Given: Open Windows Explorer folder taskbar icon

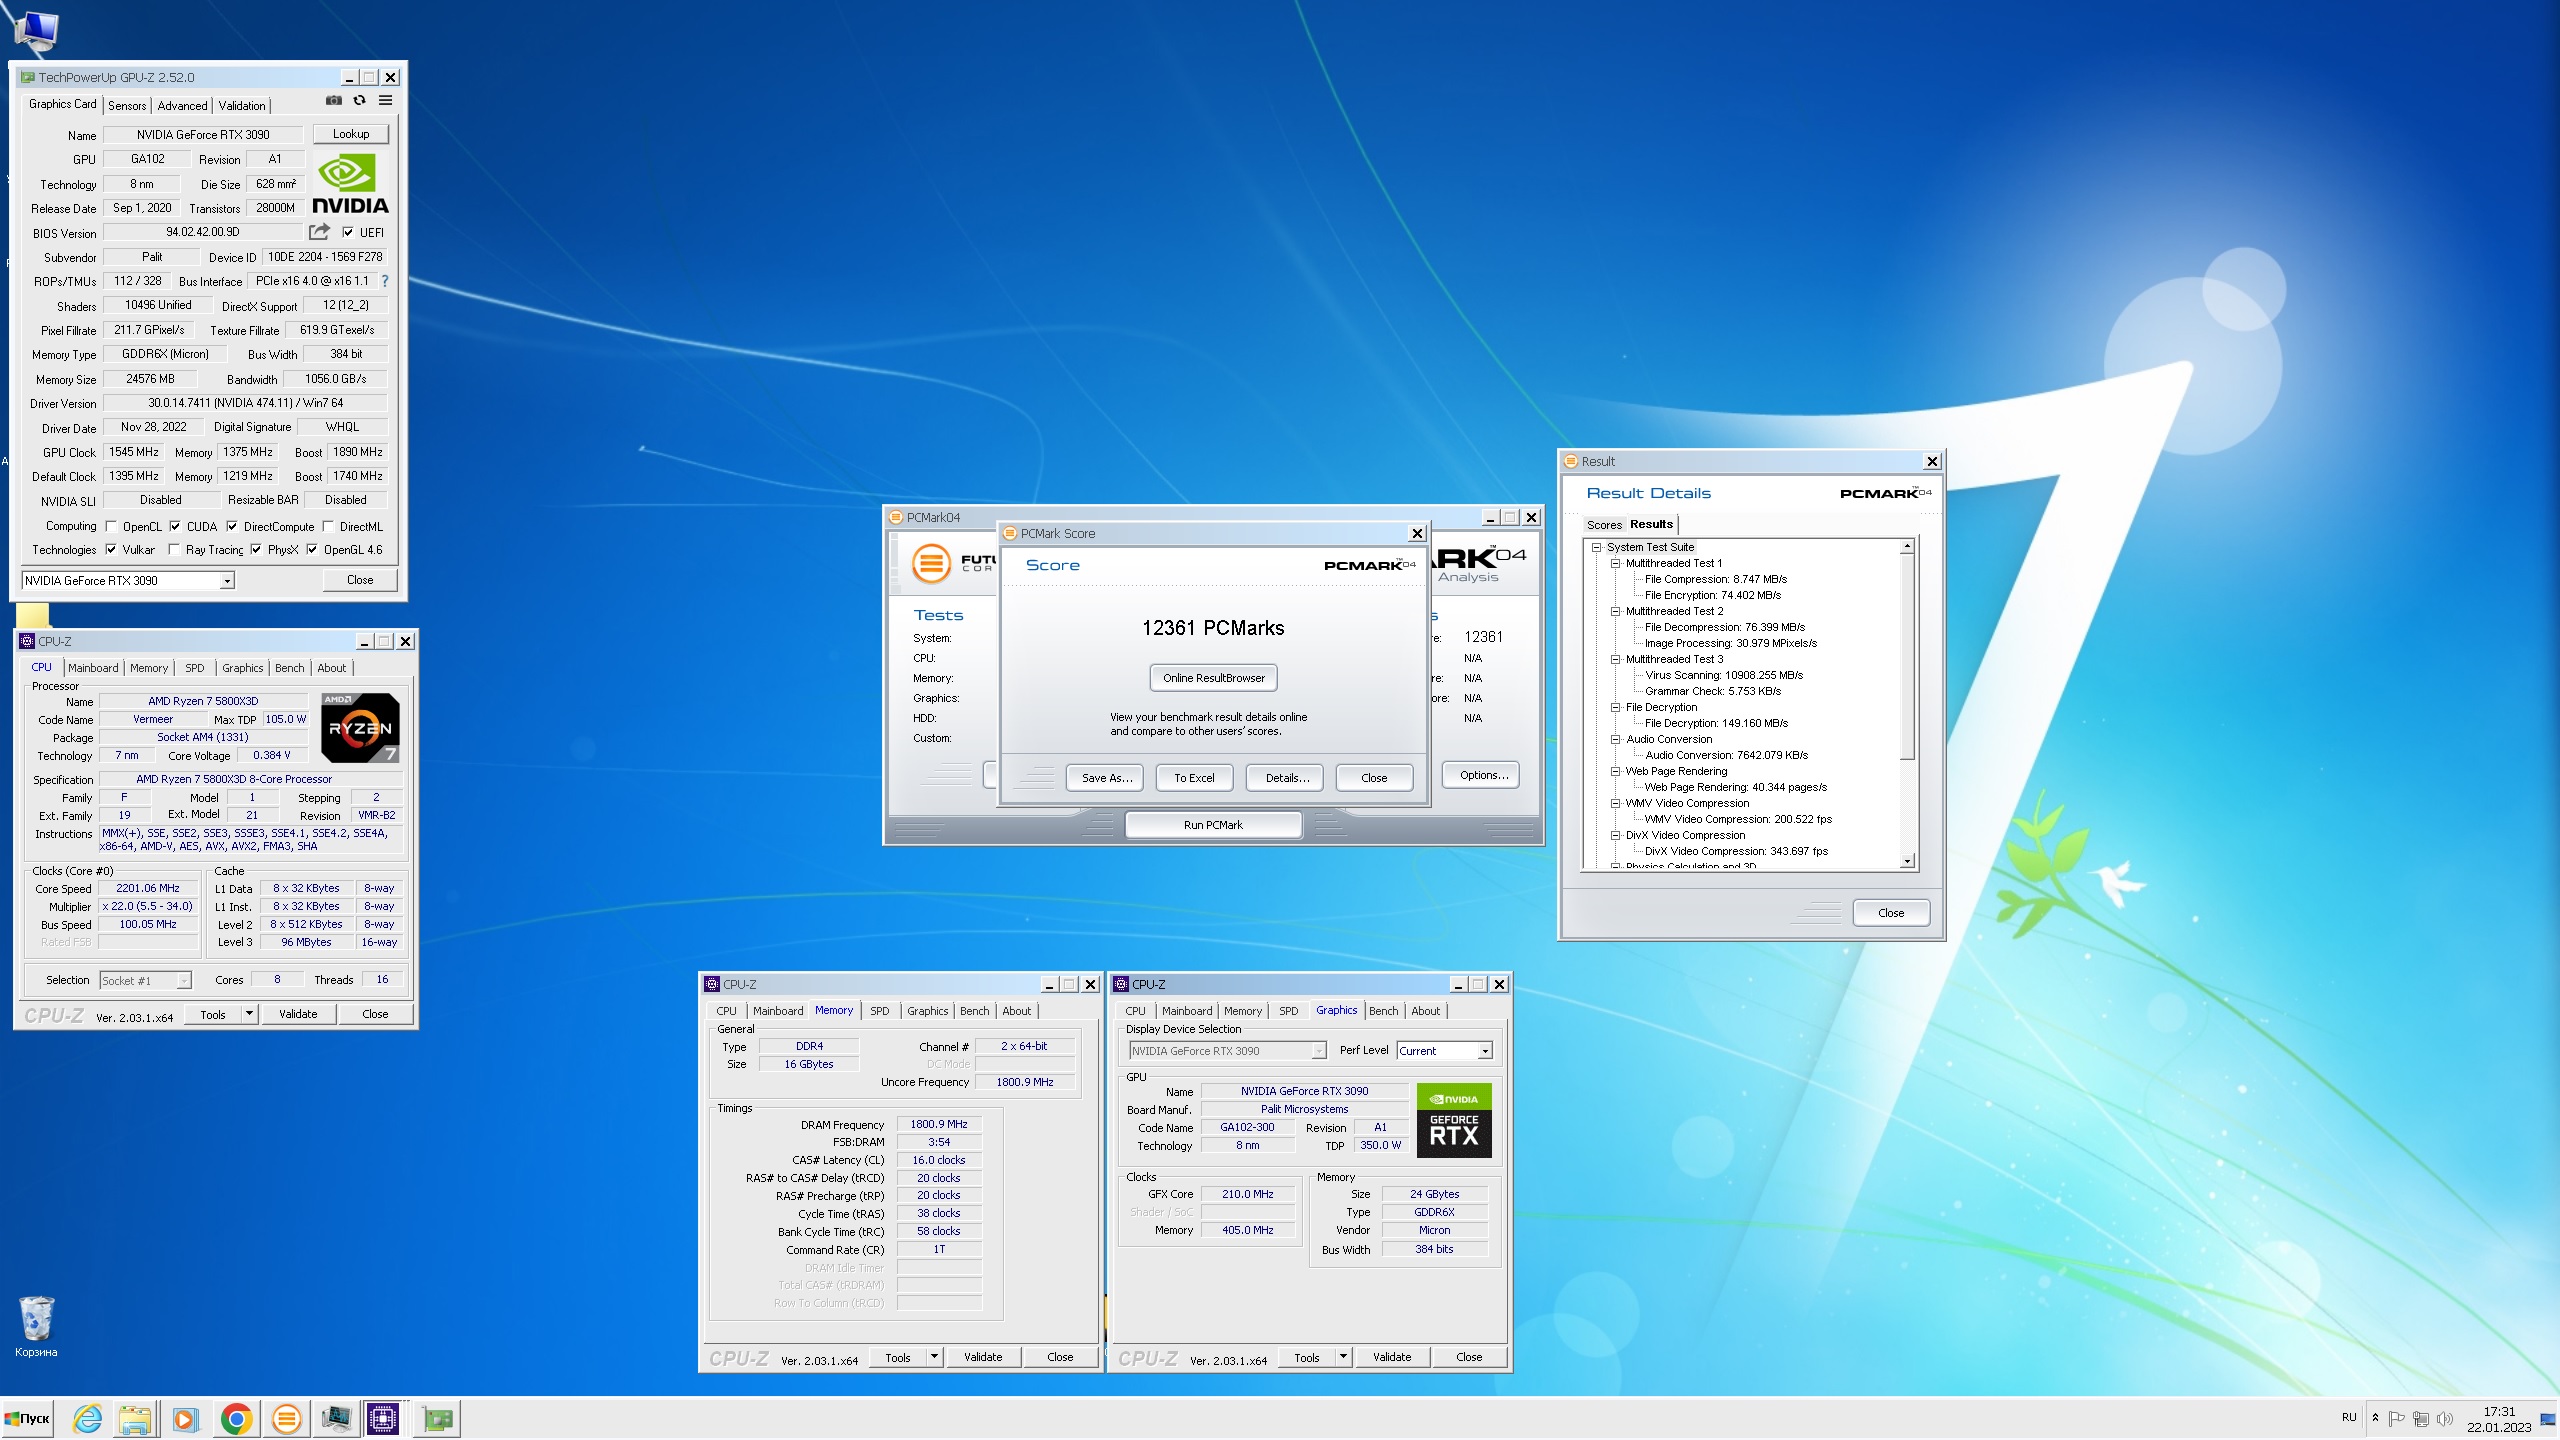Looking at the screenshot, I should (x=135, y=1418).
